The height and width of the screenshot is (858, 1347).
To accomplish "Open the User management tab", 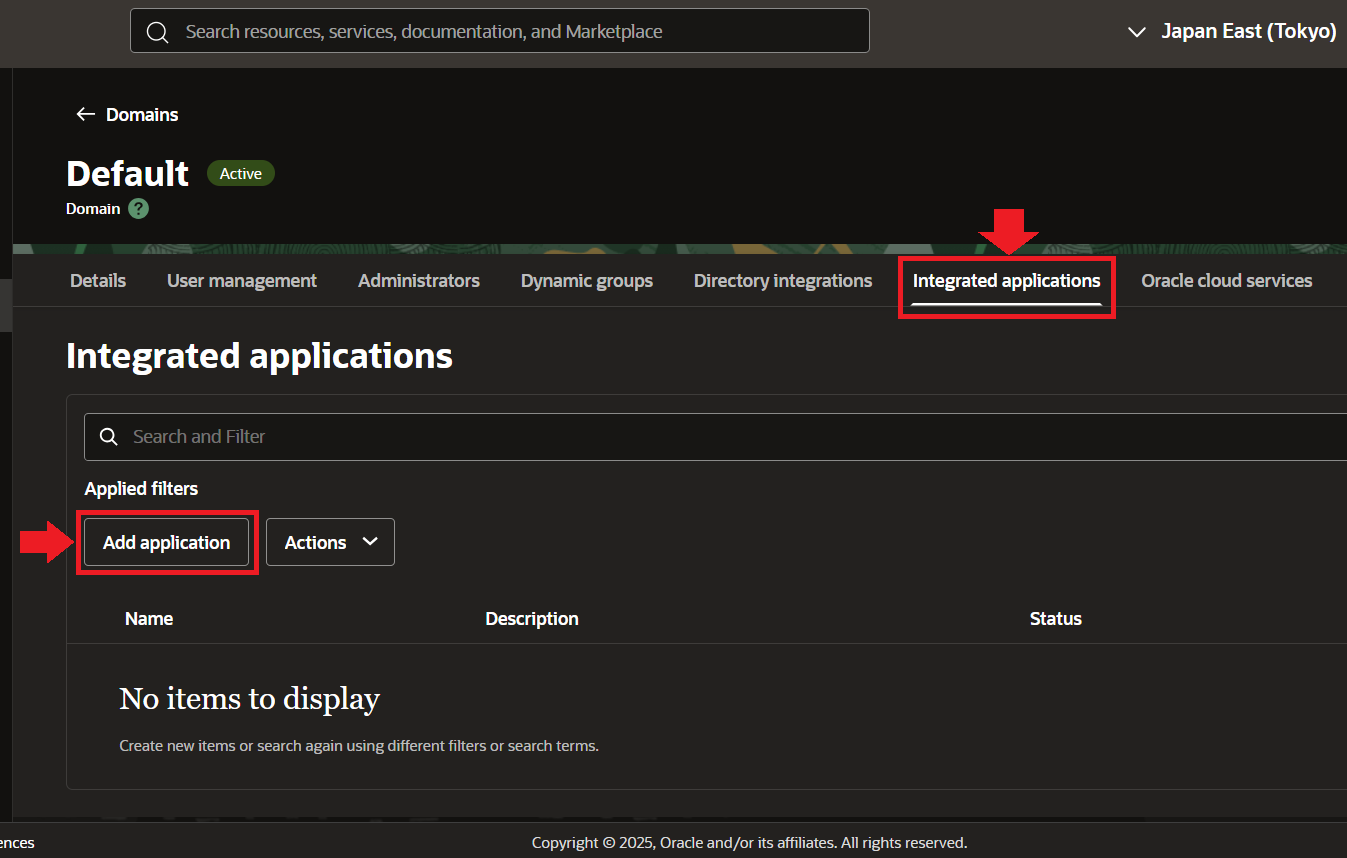I will coord(241,281).
